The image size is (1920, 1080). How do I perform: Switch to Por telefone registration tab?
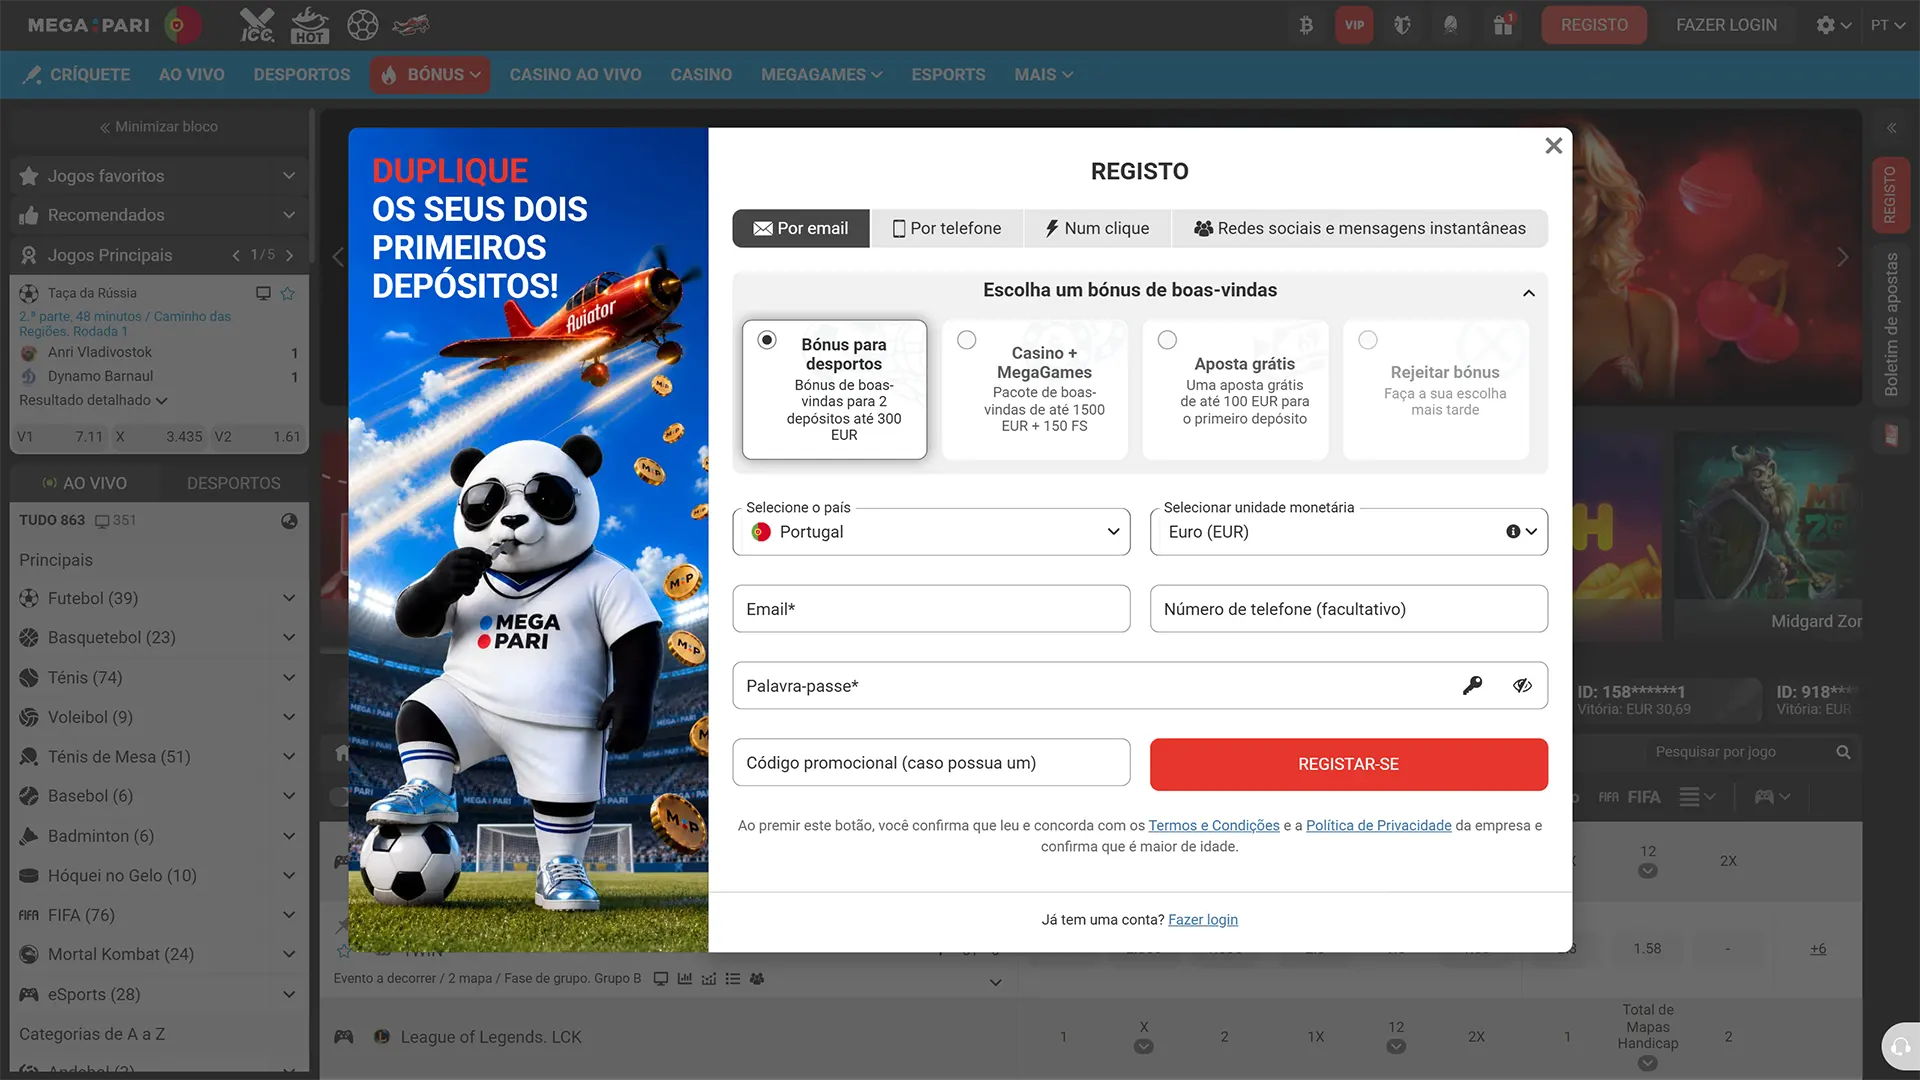pyautogui.click(x=947, y=228)
